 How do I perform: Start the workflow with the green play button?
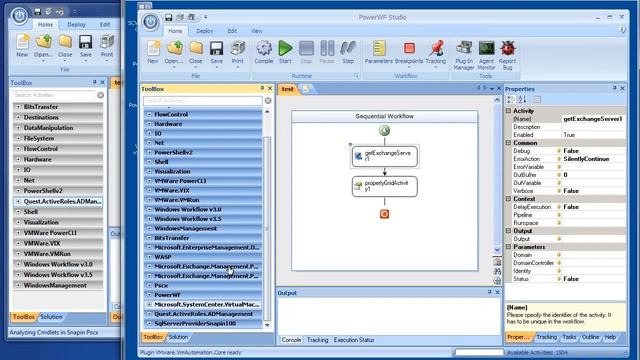click(285, 48)
